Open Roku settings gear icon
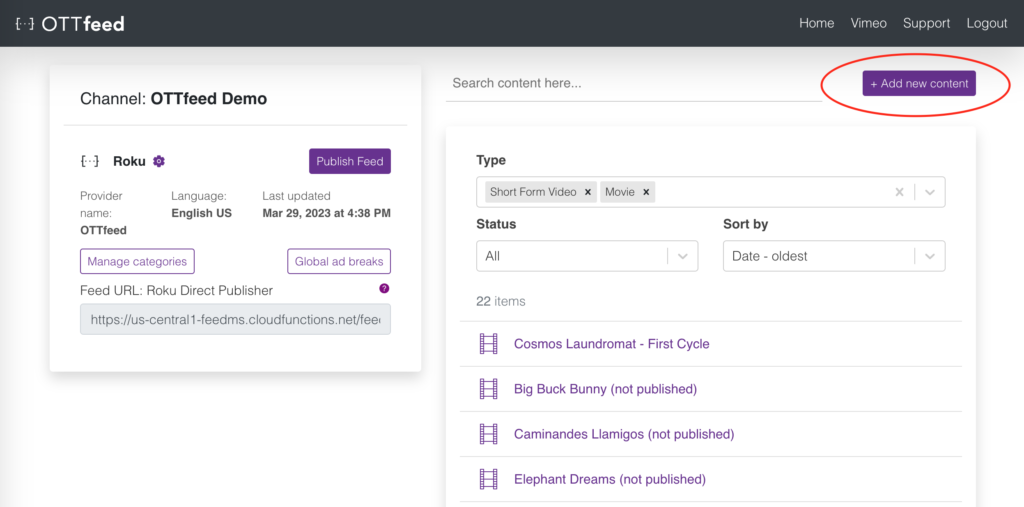1024x507 pixels. [x=159, y=161]
